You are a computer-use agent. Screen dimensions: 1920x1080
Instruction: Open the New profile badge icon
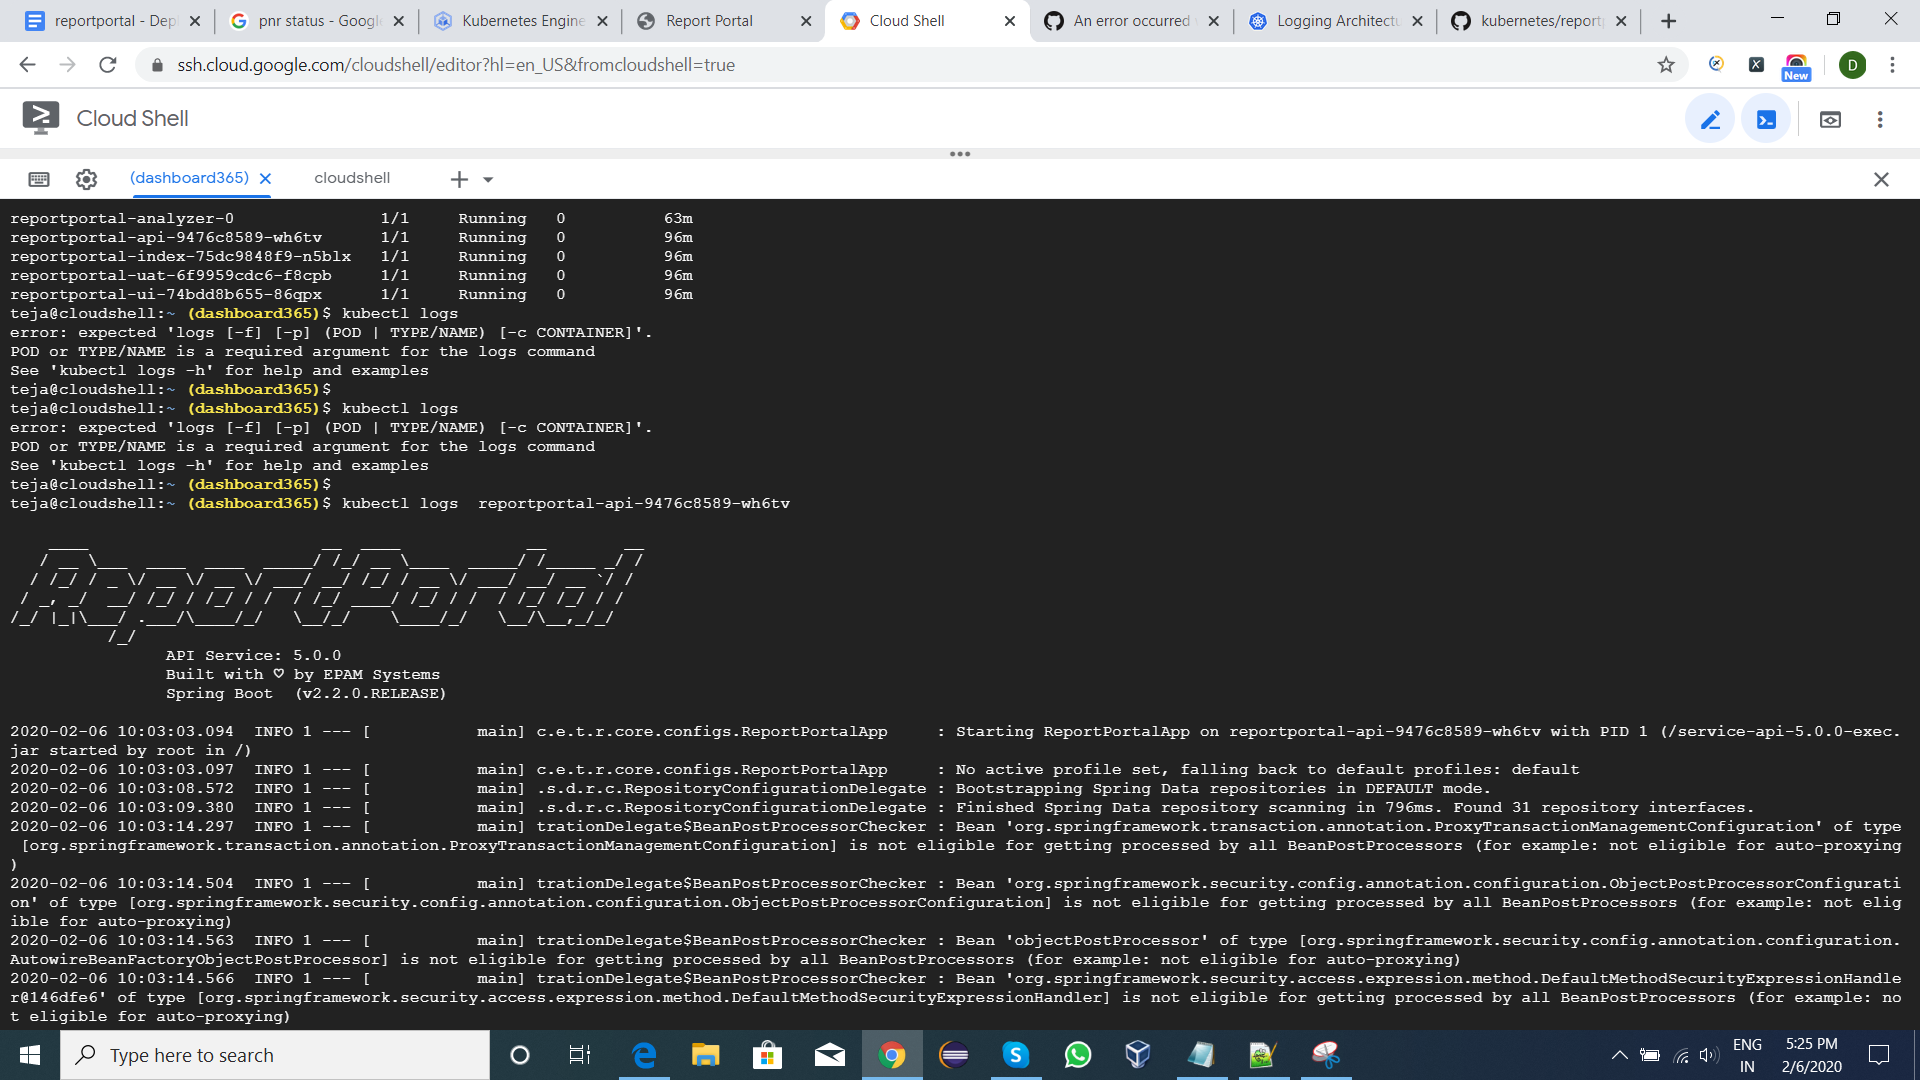1797,66
